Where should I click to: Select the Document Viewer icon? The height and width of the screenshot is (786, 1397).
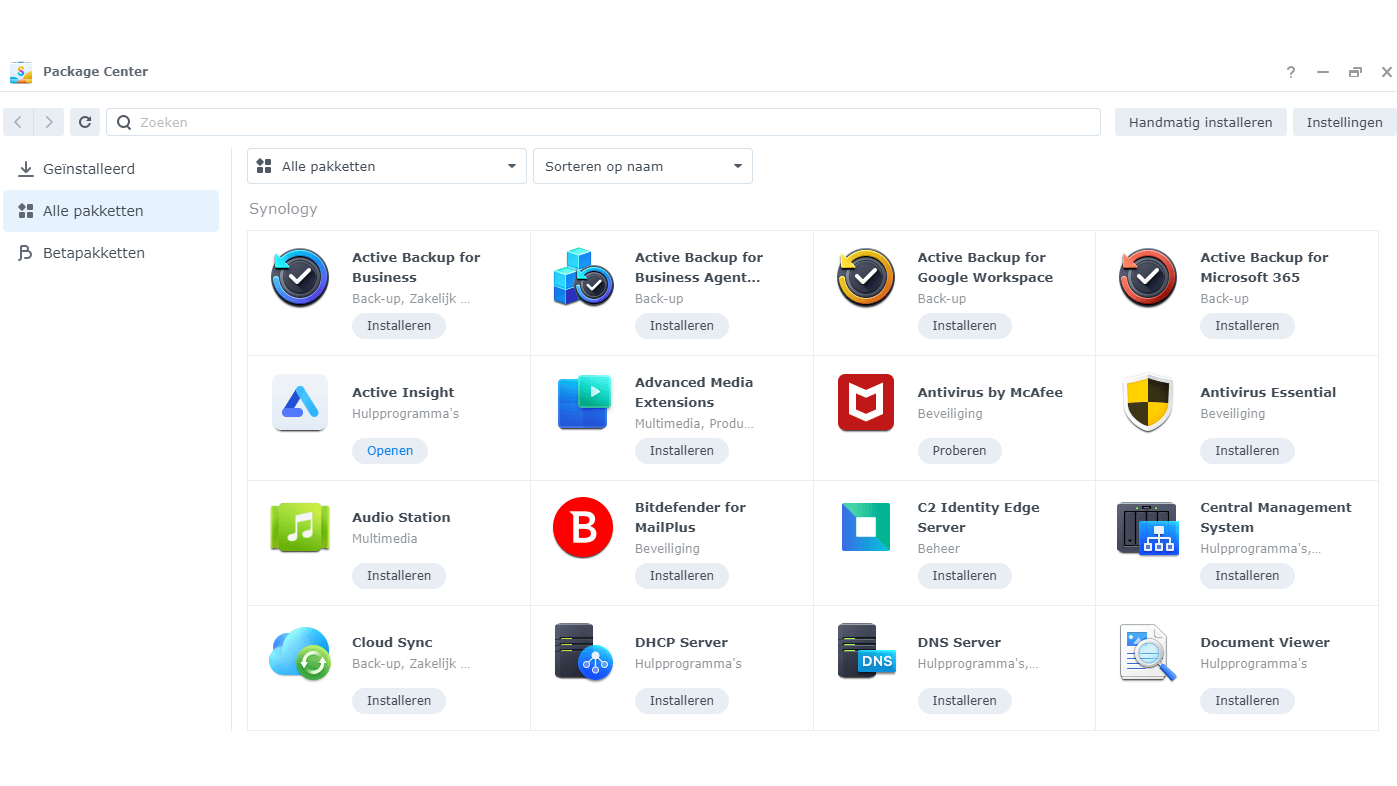1148,653
